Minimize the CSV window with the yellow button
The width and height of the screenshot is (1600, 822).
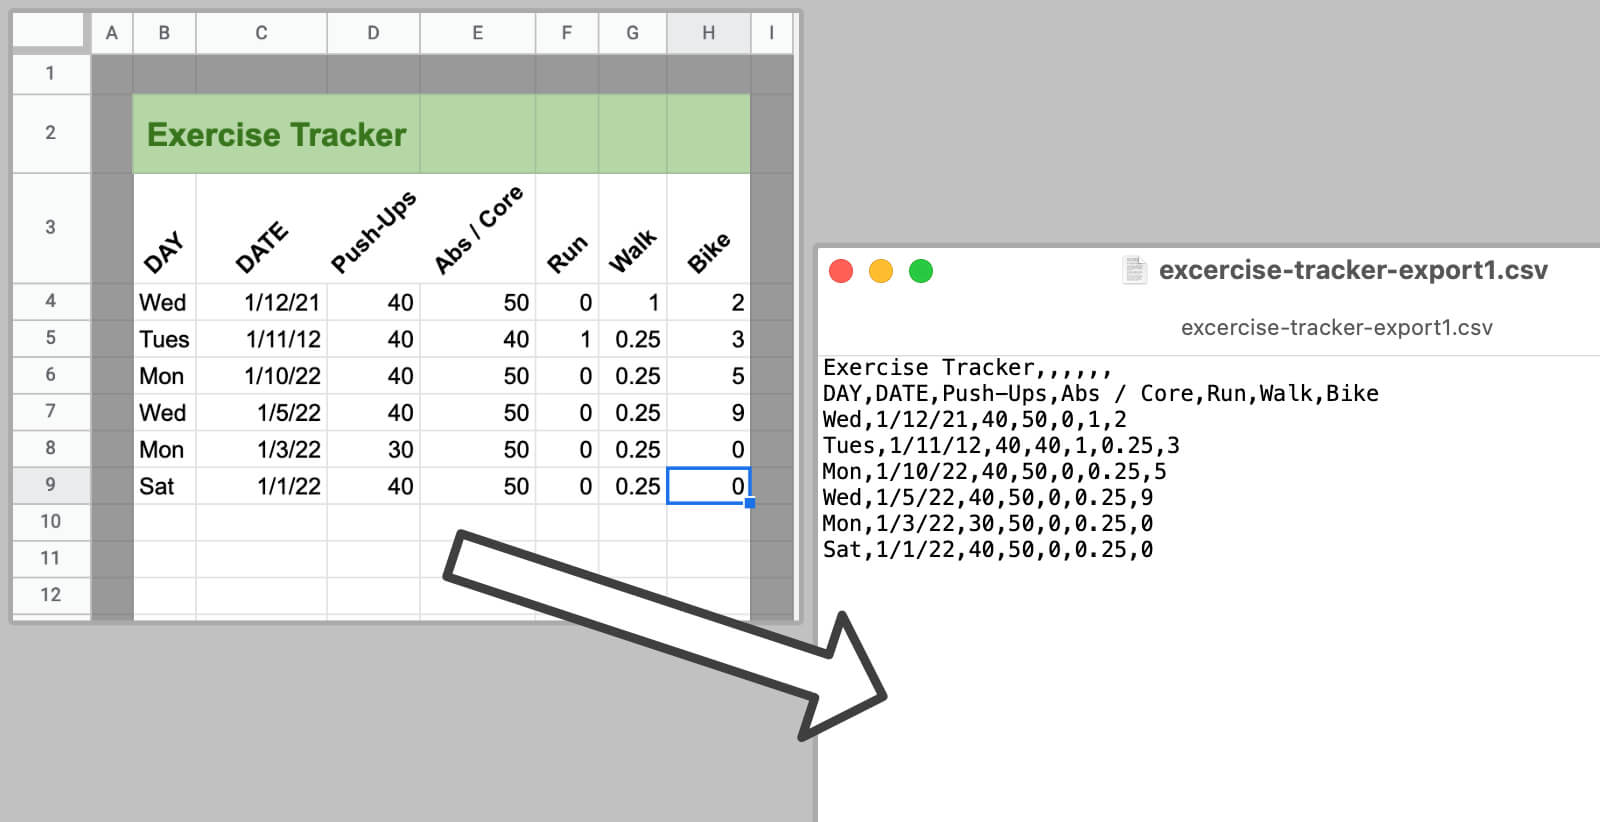pos(881,271)
